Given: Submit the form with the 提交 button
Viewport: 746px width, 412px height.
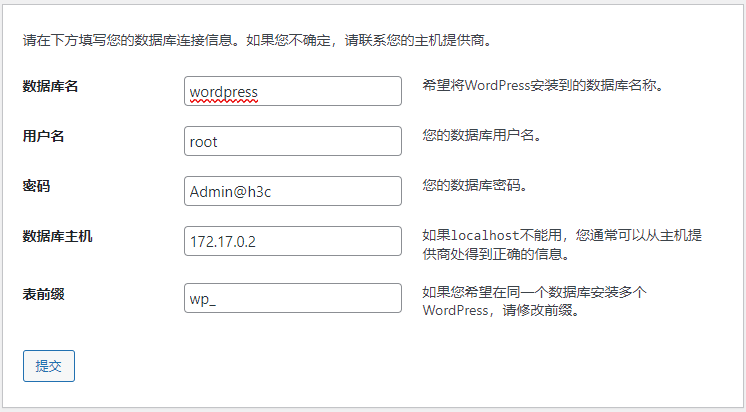Looking at the screenshot, I should click(49, 366).
